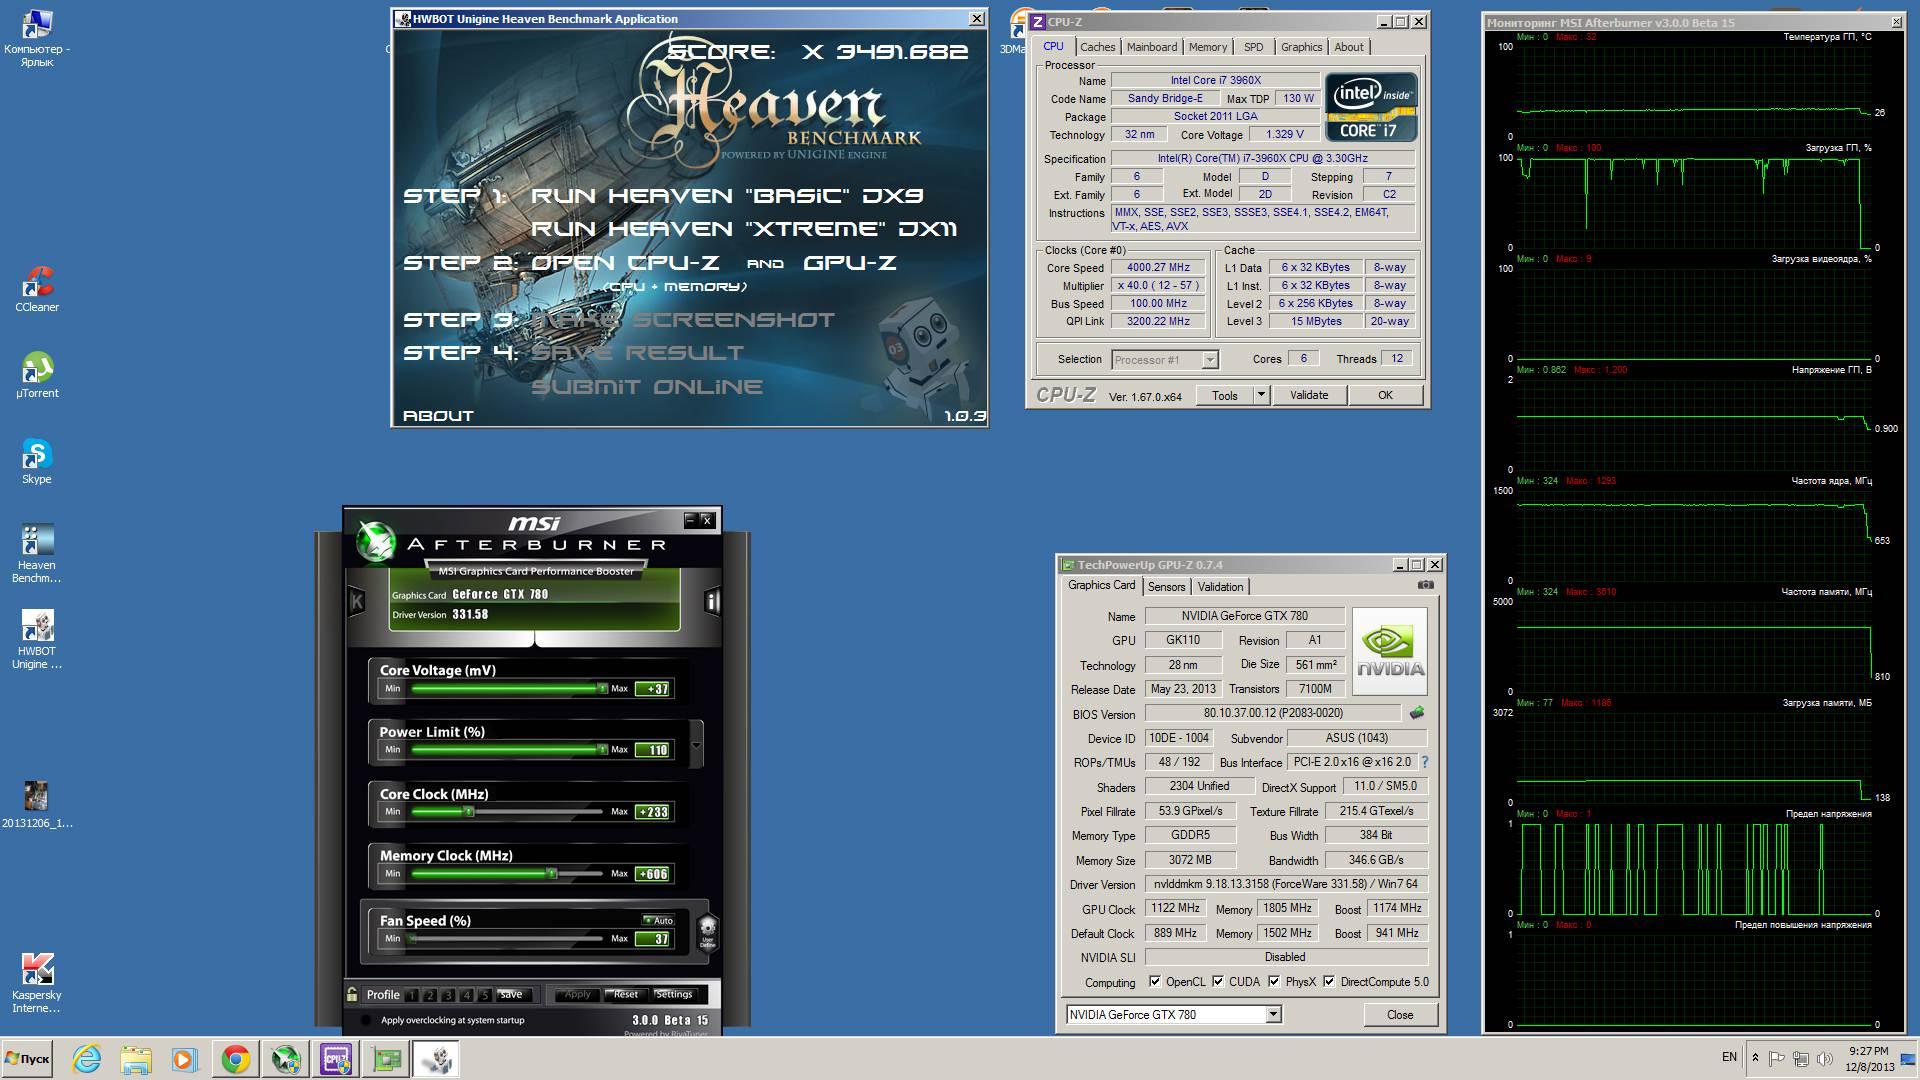
Task: Switch to the Mainboard tab in CPU-Z
Action: (1152, 47)
